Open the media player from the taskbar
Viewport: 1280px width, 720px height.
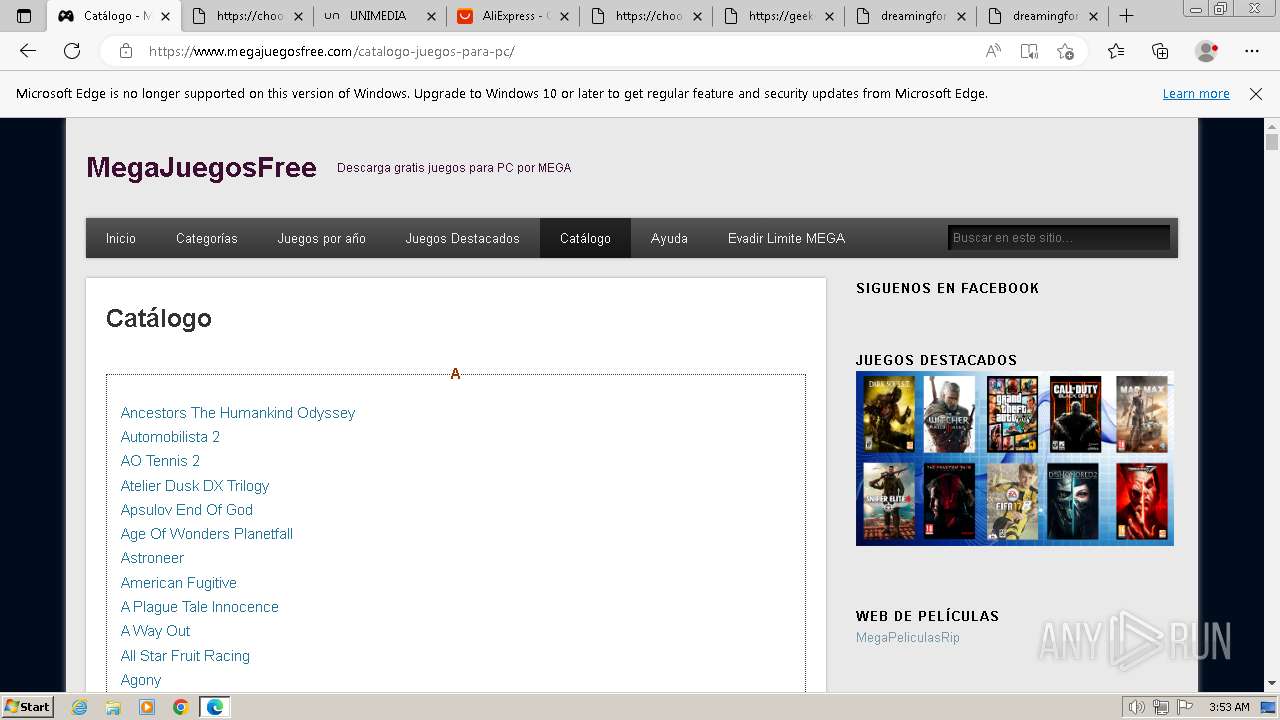click(x=147, y=707)
